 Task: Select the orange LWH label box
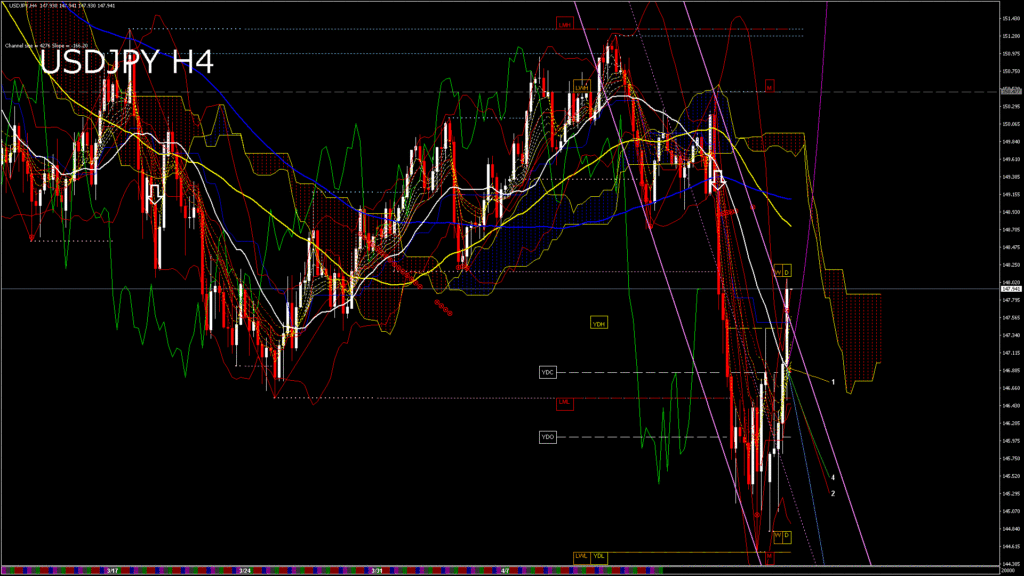pyautogui.click(x=582, y=88)
